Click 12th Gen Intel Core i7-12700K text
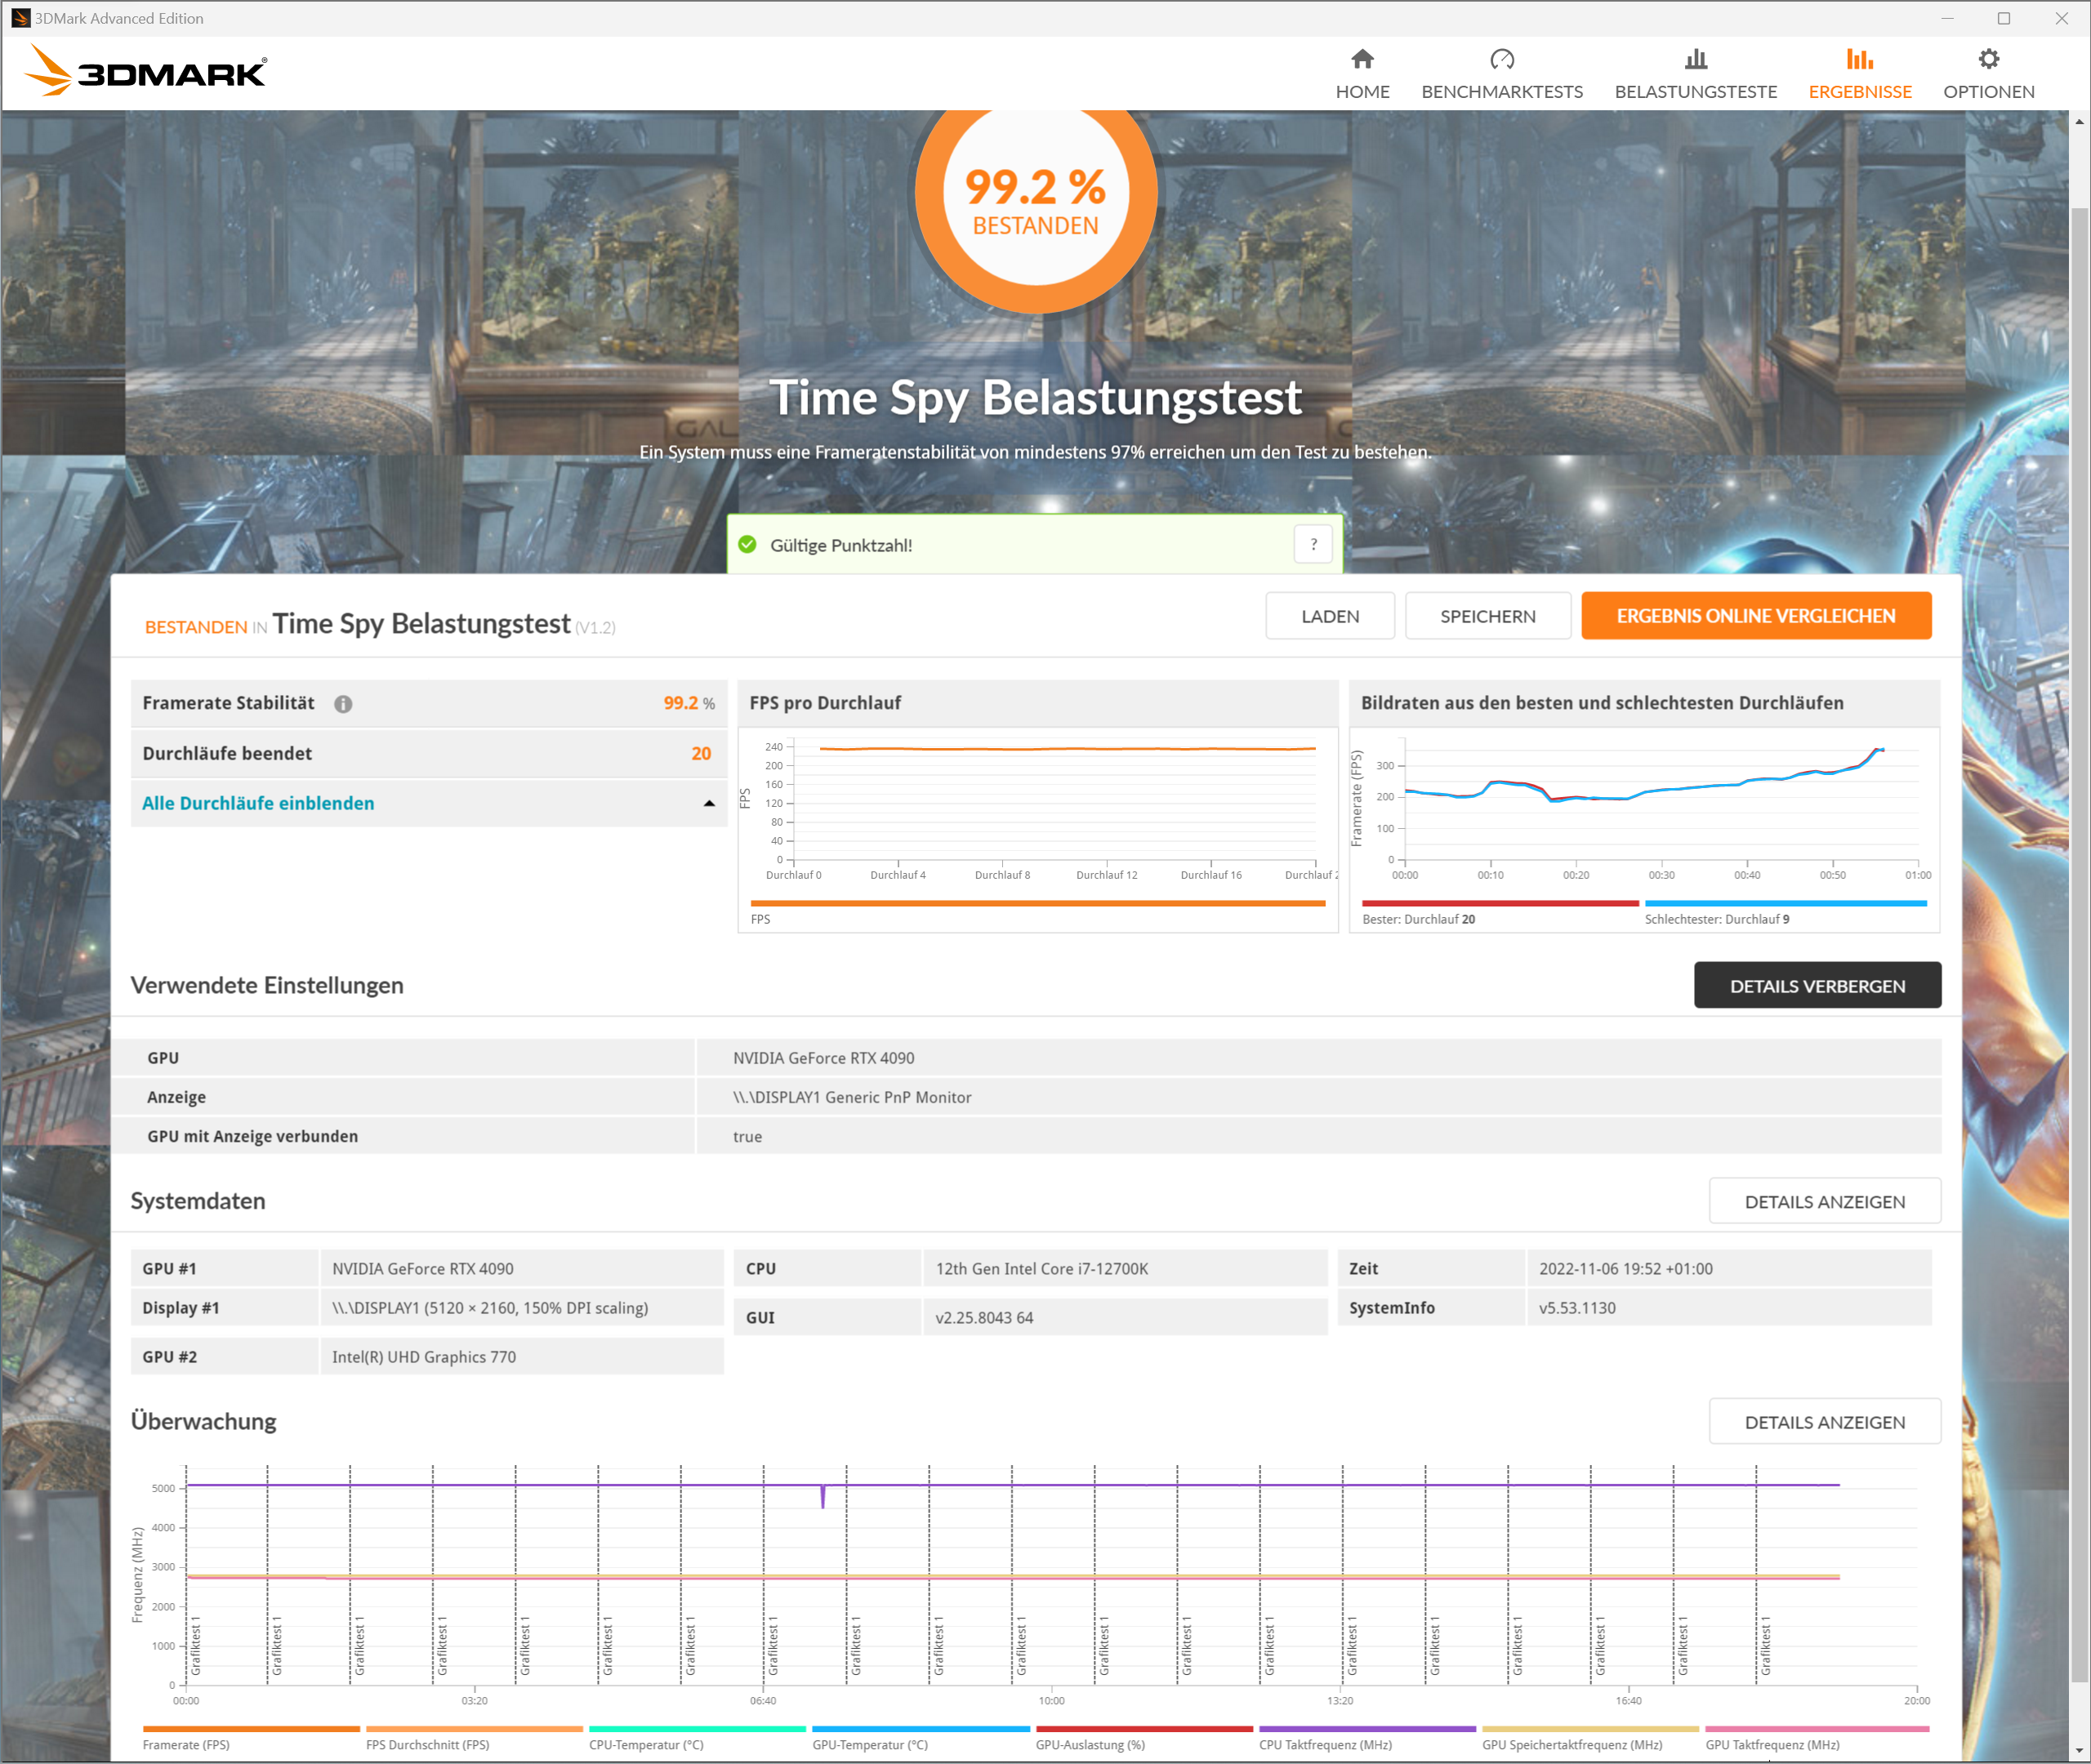Screen dimensions: 2091x1764 [x=1042, y=1269]
